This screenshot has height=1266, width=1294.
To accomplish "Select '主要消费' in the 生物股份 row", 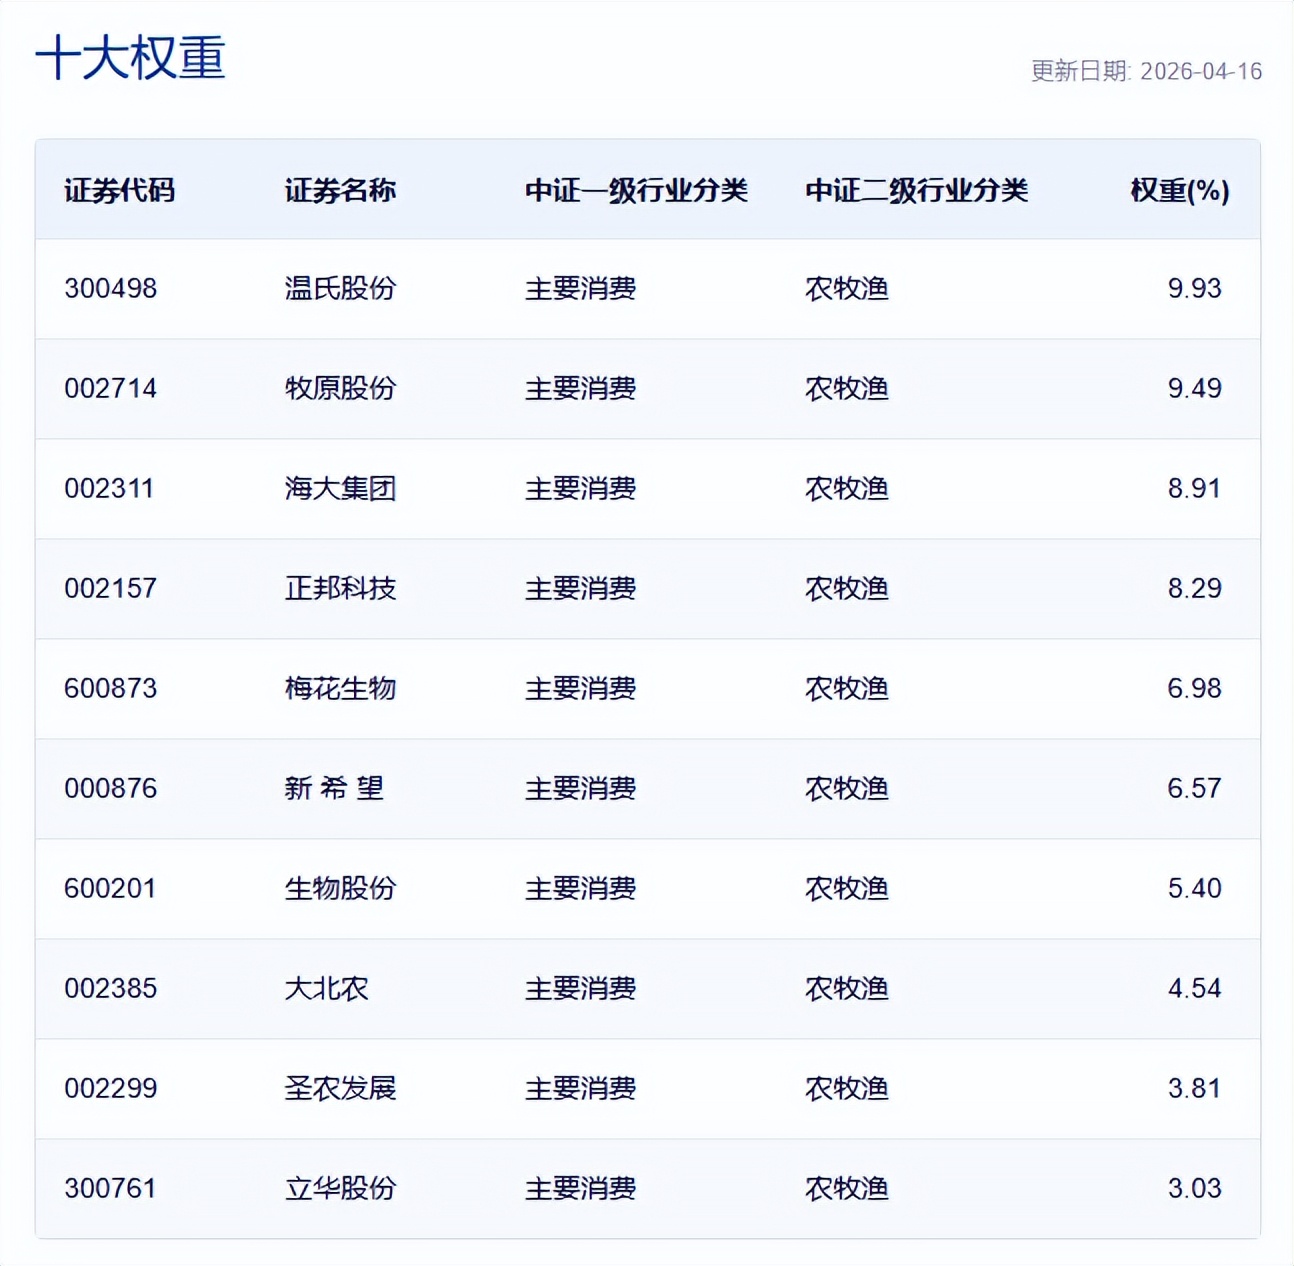I will [x=580, y=888].
